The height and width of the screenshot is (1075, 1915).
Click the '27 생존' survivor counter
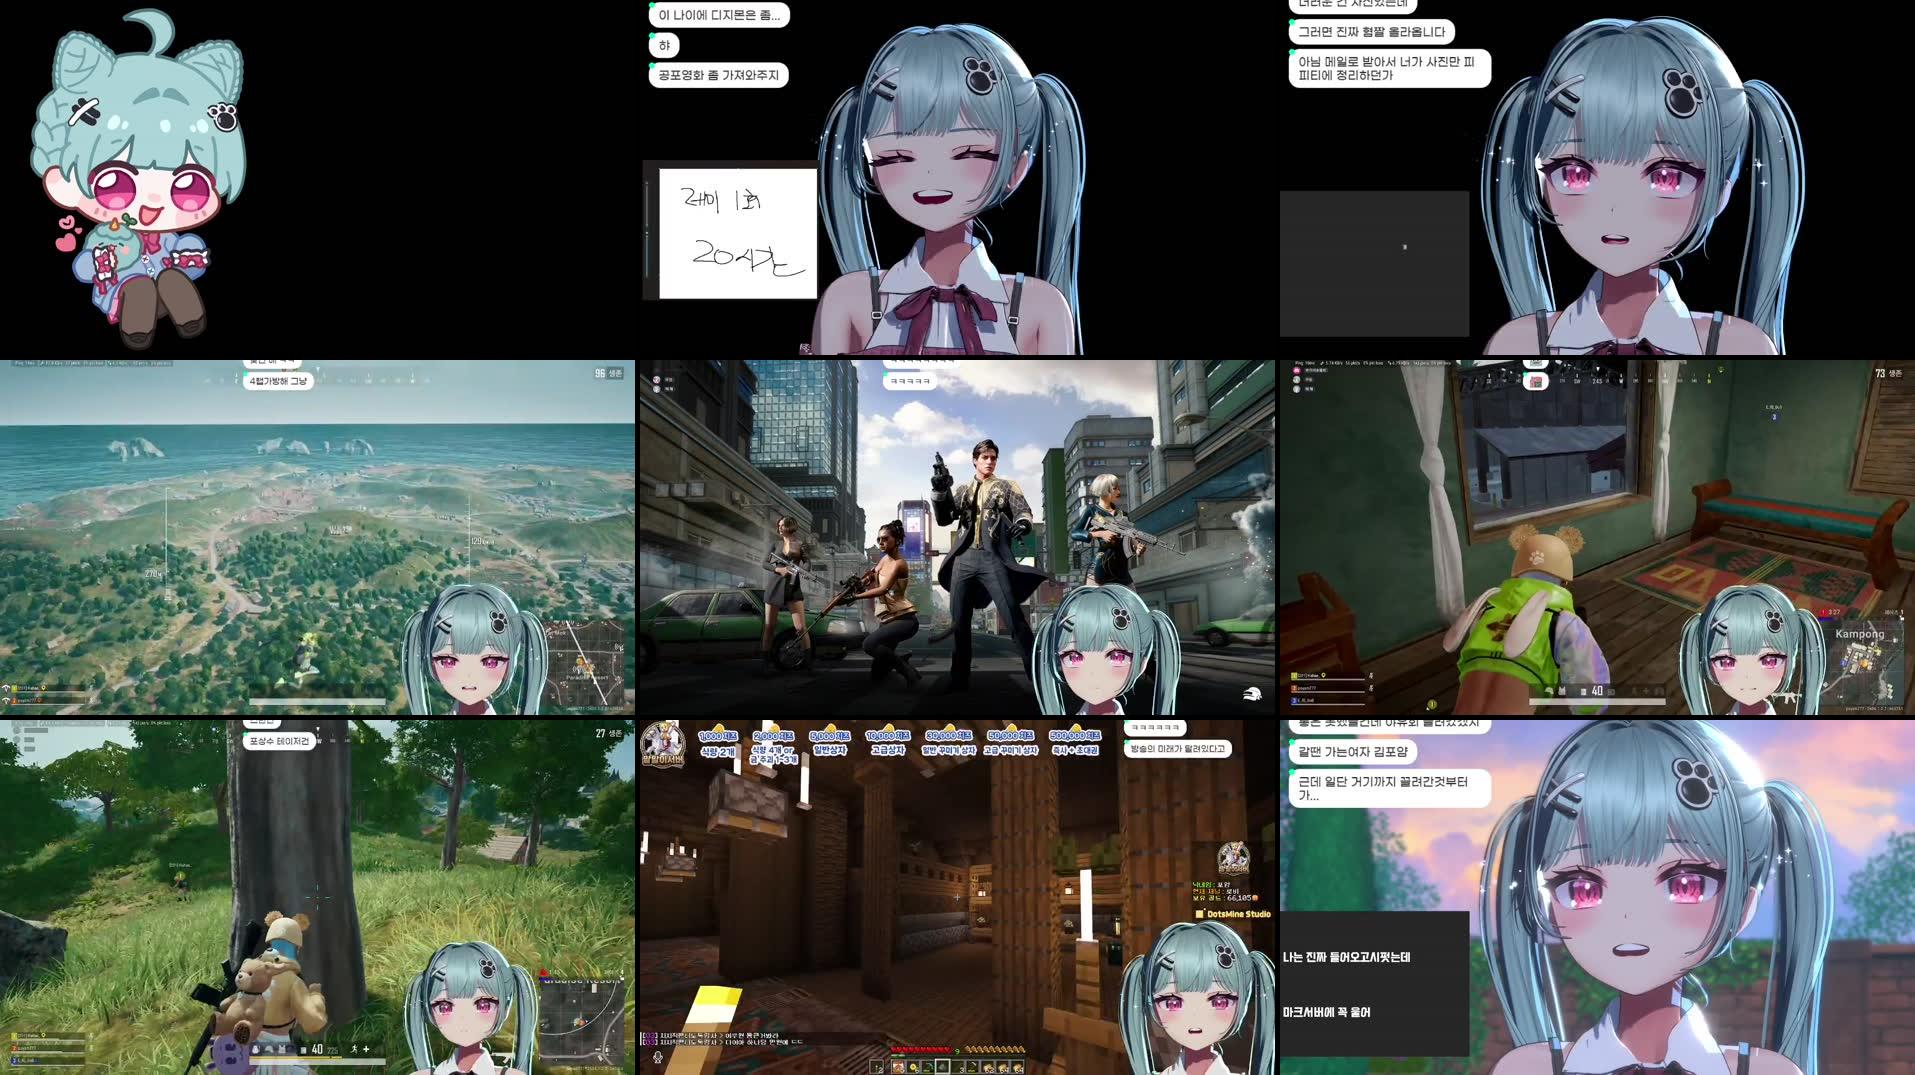click(x=608, y=733)
